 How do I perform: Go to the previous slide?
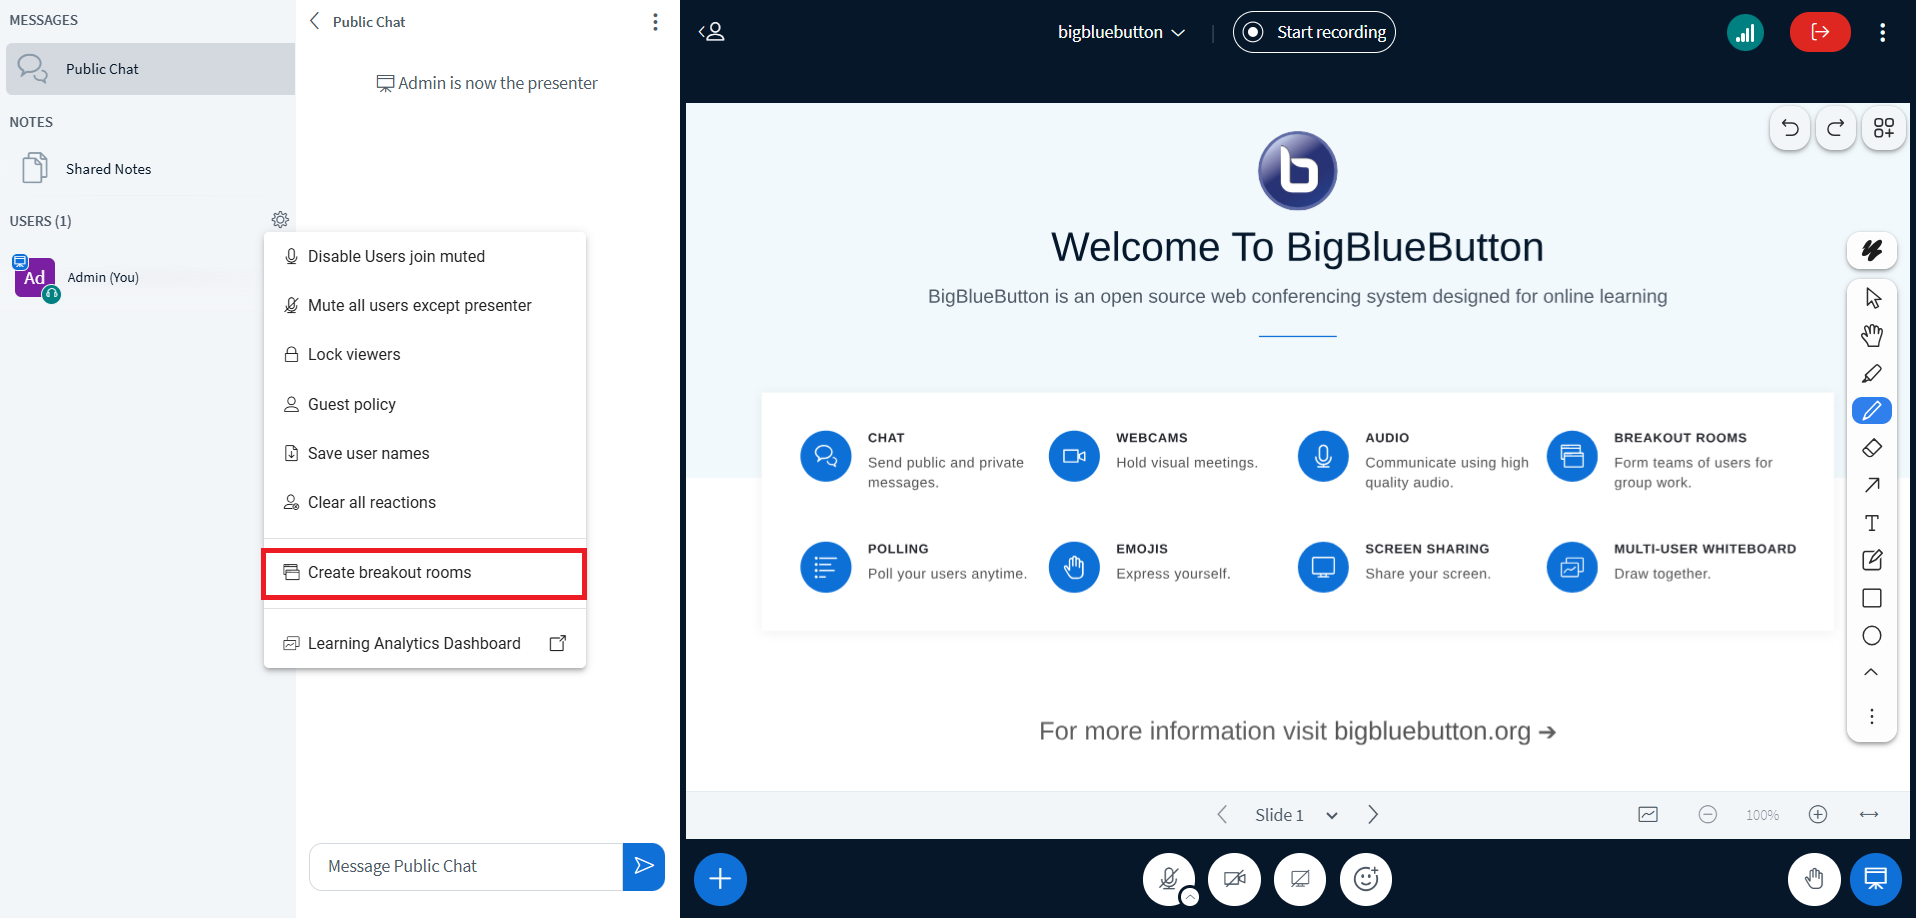point(1222,815)
